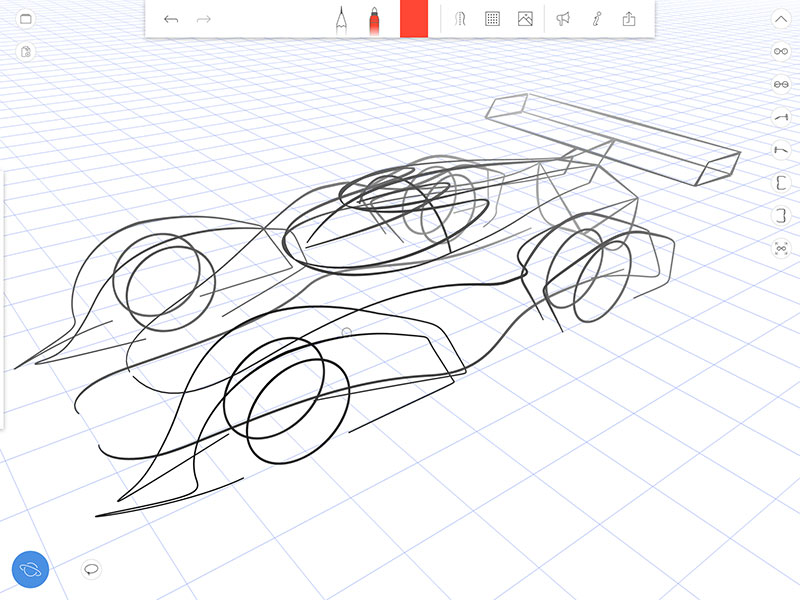The height and width of the screenshot is (600, 800).
Task: Open the clipboard icon below the folder
Action: coord(26,50)
